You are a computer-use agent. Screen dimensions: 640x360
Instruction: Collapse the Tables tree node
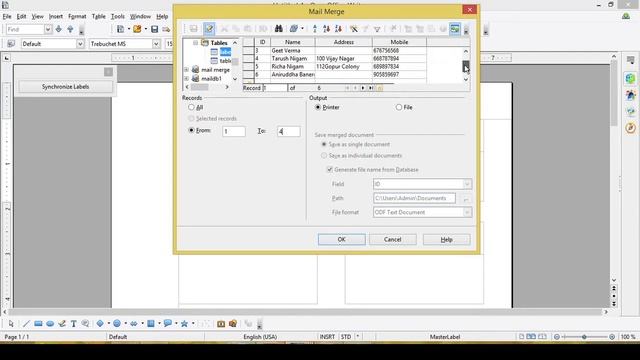point(196,42)
